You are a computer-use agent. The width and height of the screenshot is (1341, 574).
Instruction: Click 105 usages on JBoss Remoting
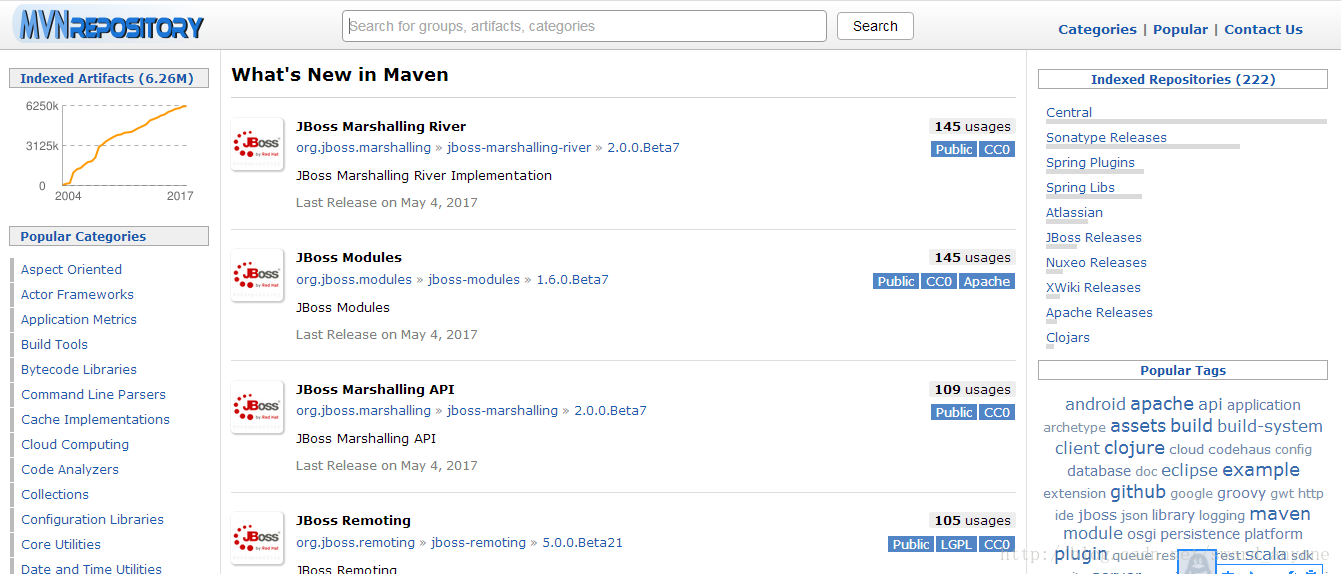click(972, 520)
